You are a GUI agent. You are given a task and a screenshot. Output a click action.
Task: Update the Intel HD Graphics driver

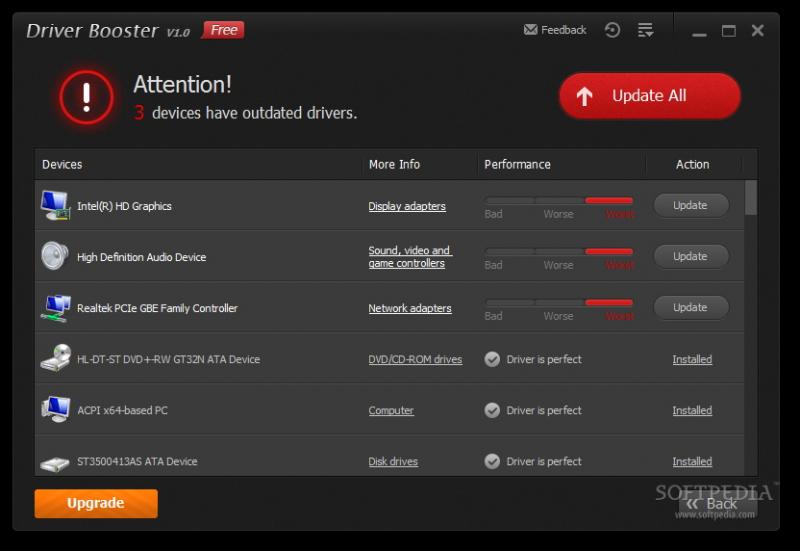pyautogui.click(x=691, y=206)
